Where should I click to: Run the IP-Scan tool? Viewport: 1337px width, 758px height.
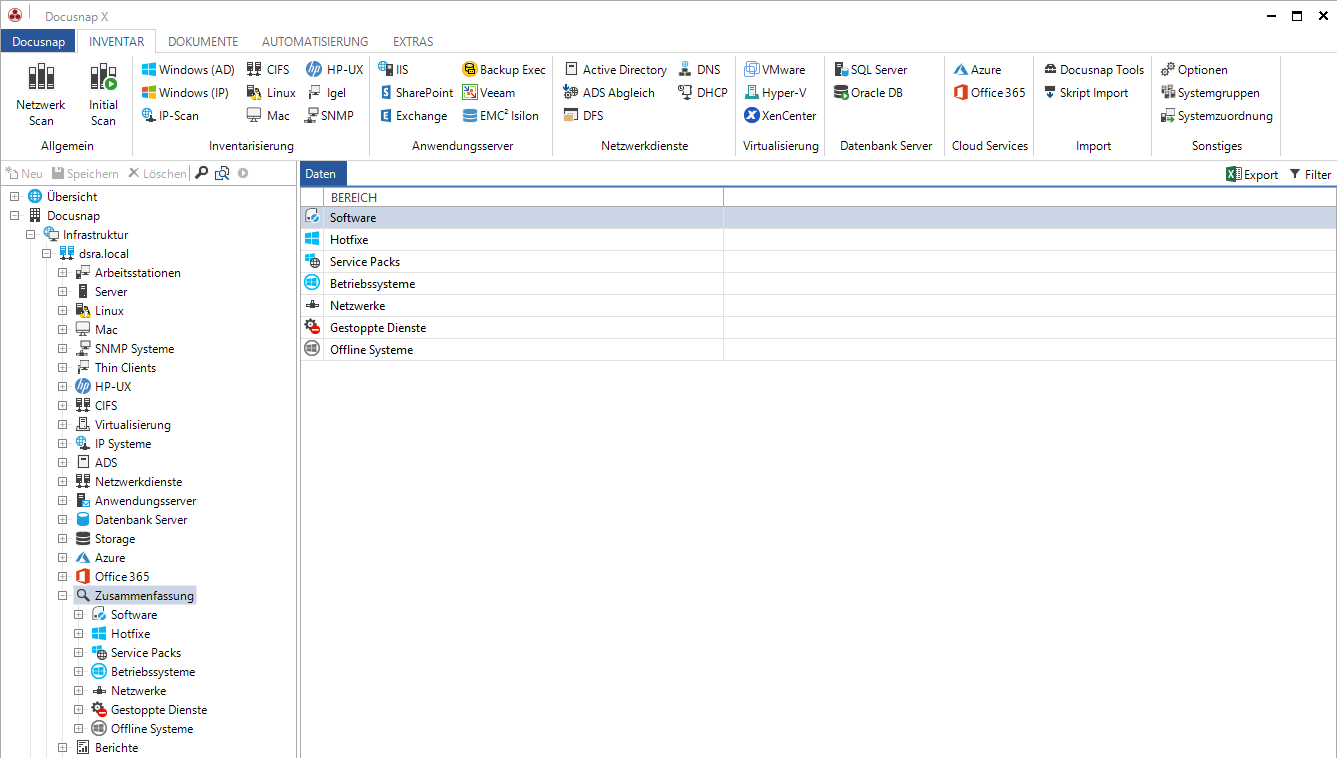click(170, 116)
